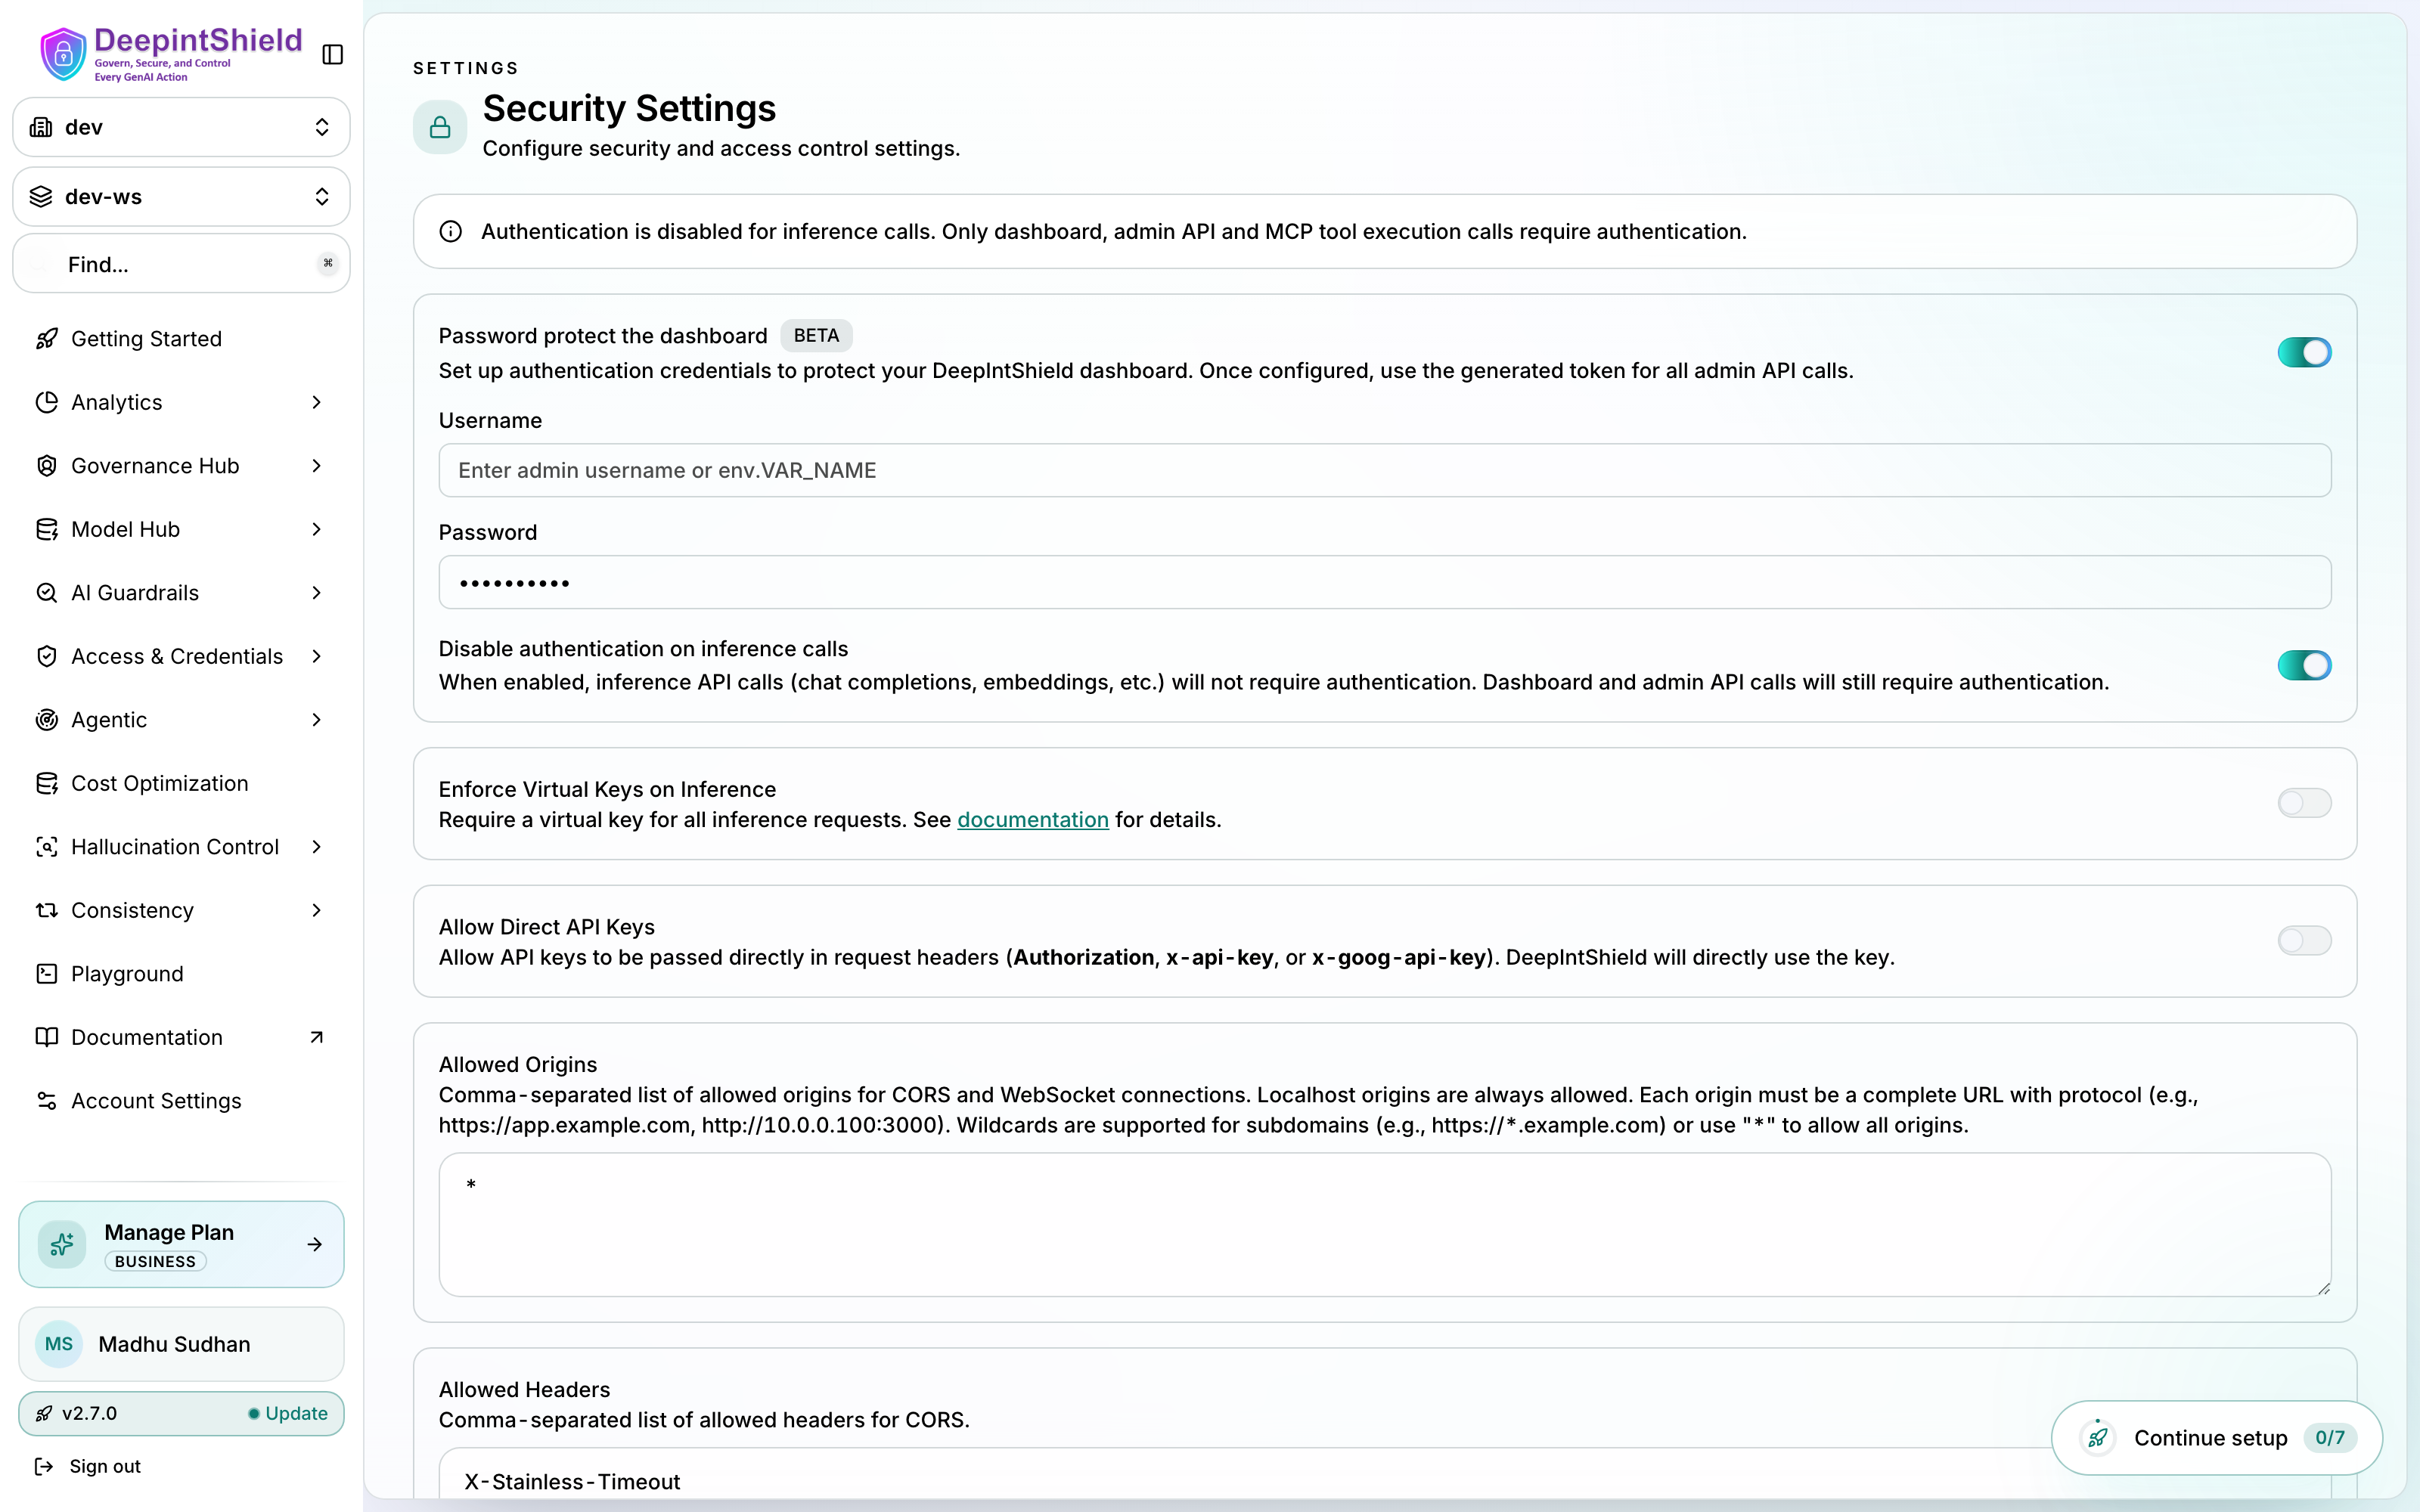Click the Analytics pie chart icon
This screenshot has height=1512, width=2420.
click(46, 402)
